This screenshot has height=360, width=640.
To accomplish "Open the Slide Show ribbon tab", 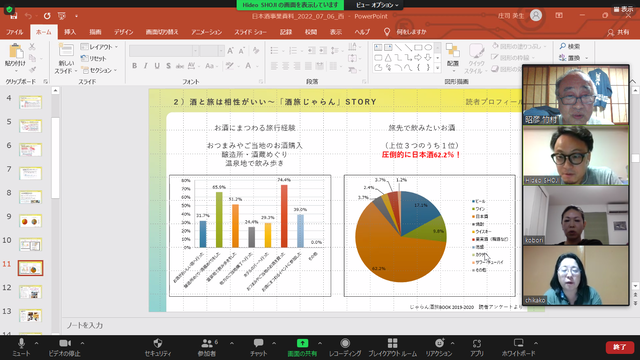I will click(x=250, y=32).
